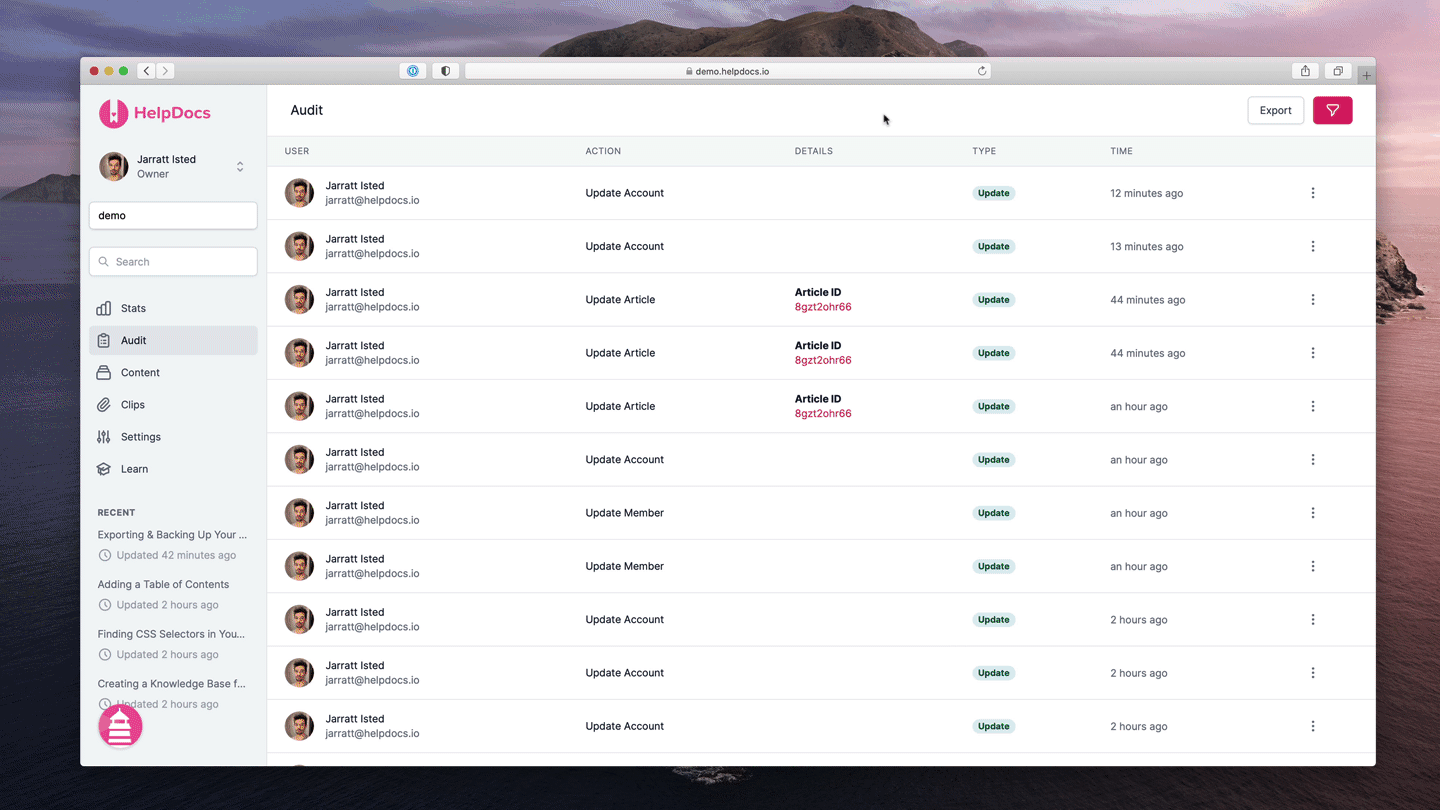Viewport: 1440px width, 810px height.
Task: Open the three-dot menu of the second 2 hours ago row
Action: (x=1313, y=673)
